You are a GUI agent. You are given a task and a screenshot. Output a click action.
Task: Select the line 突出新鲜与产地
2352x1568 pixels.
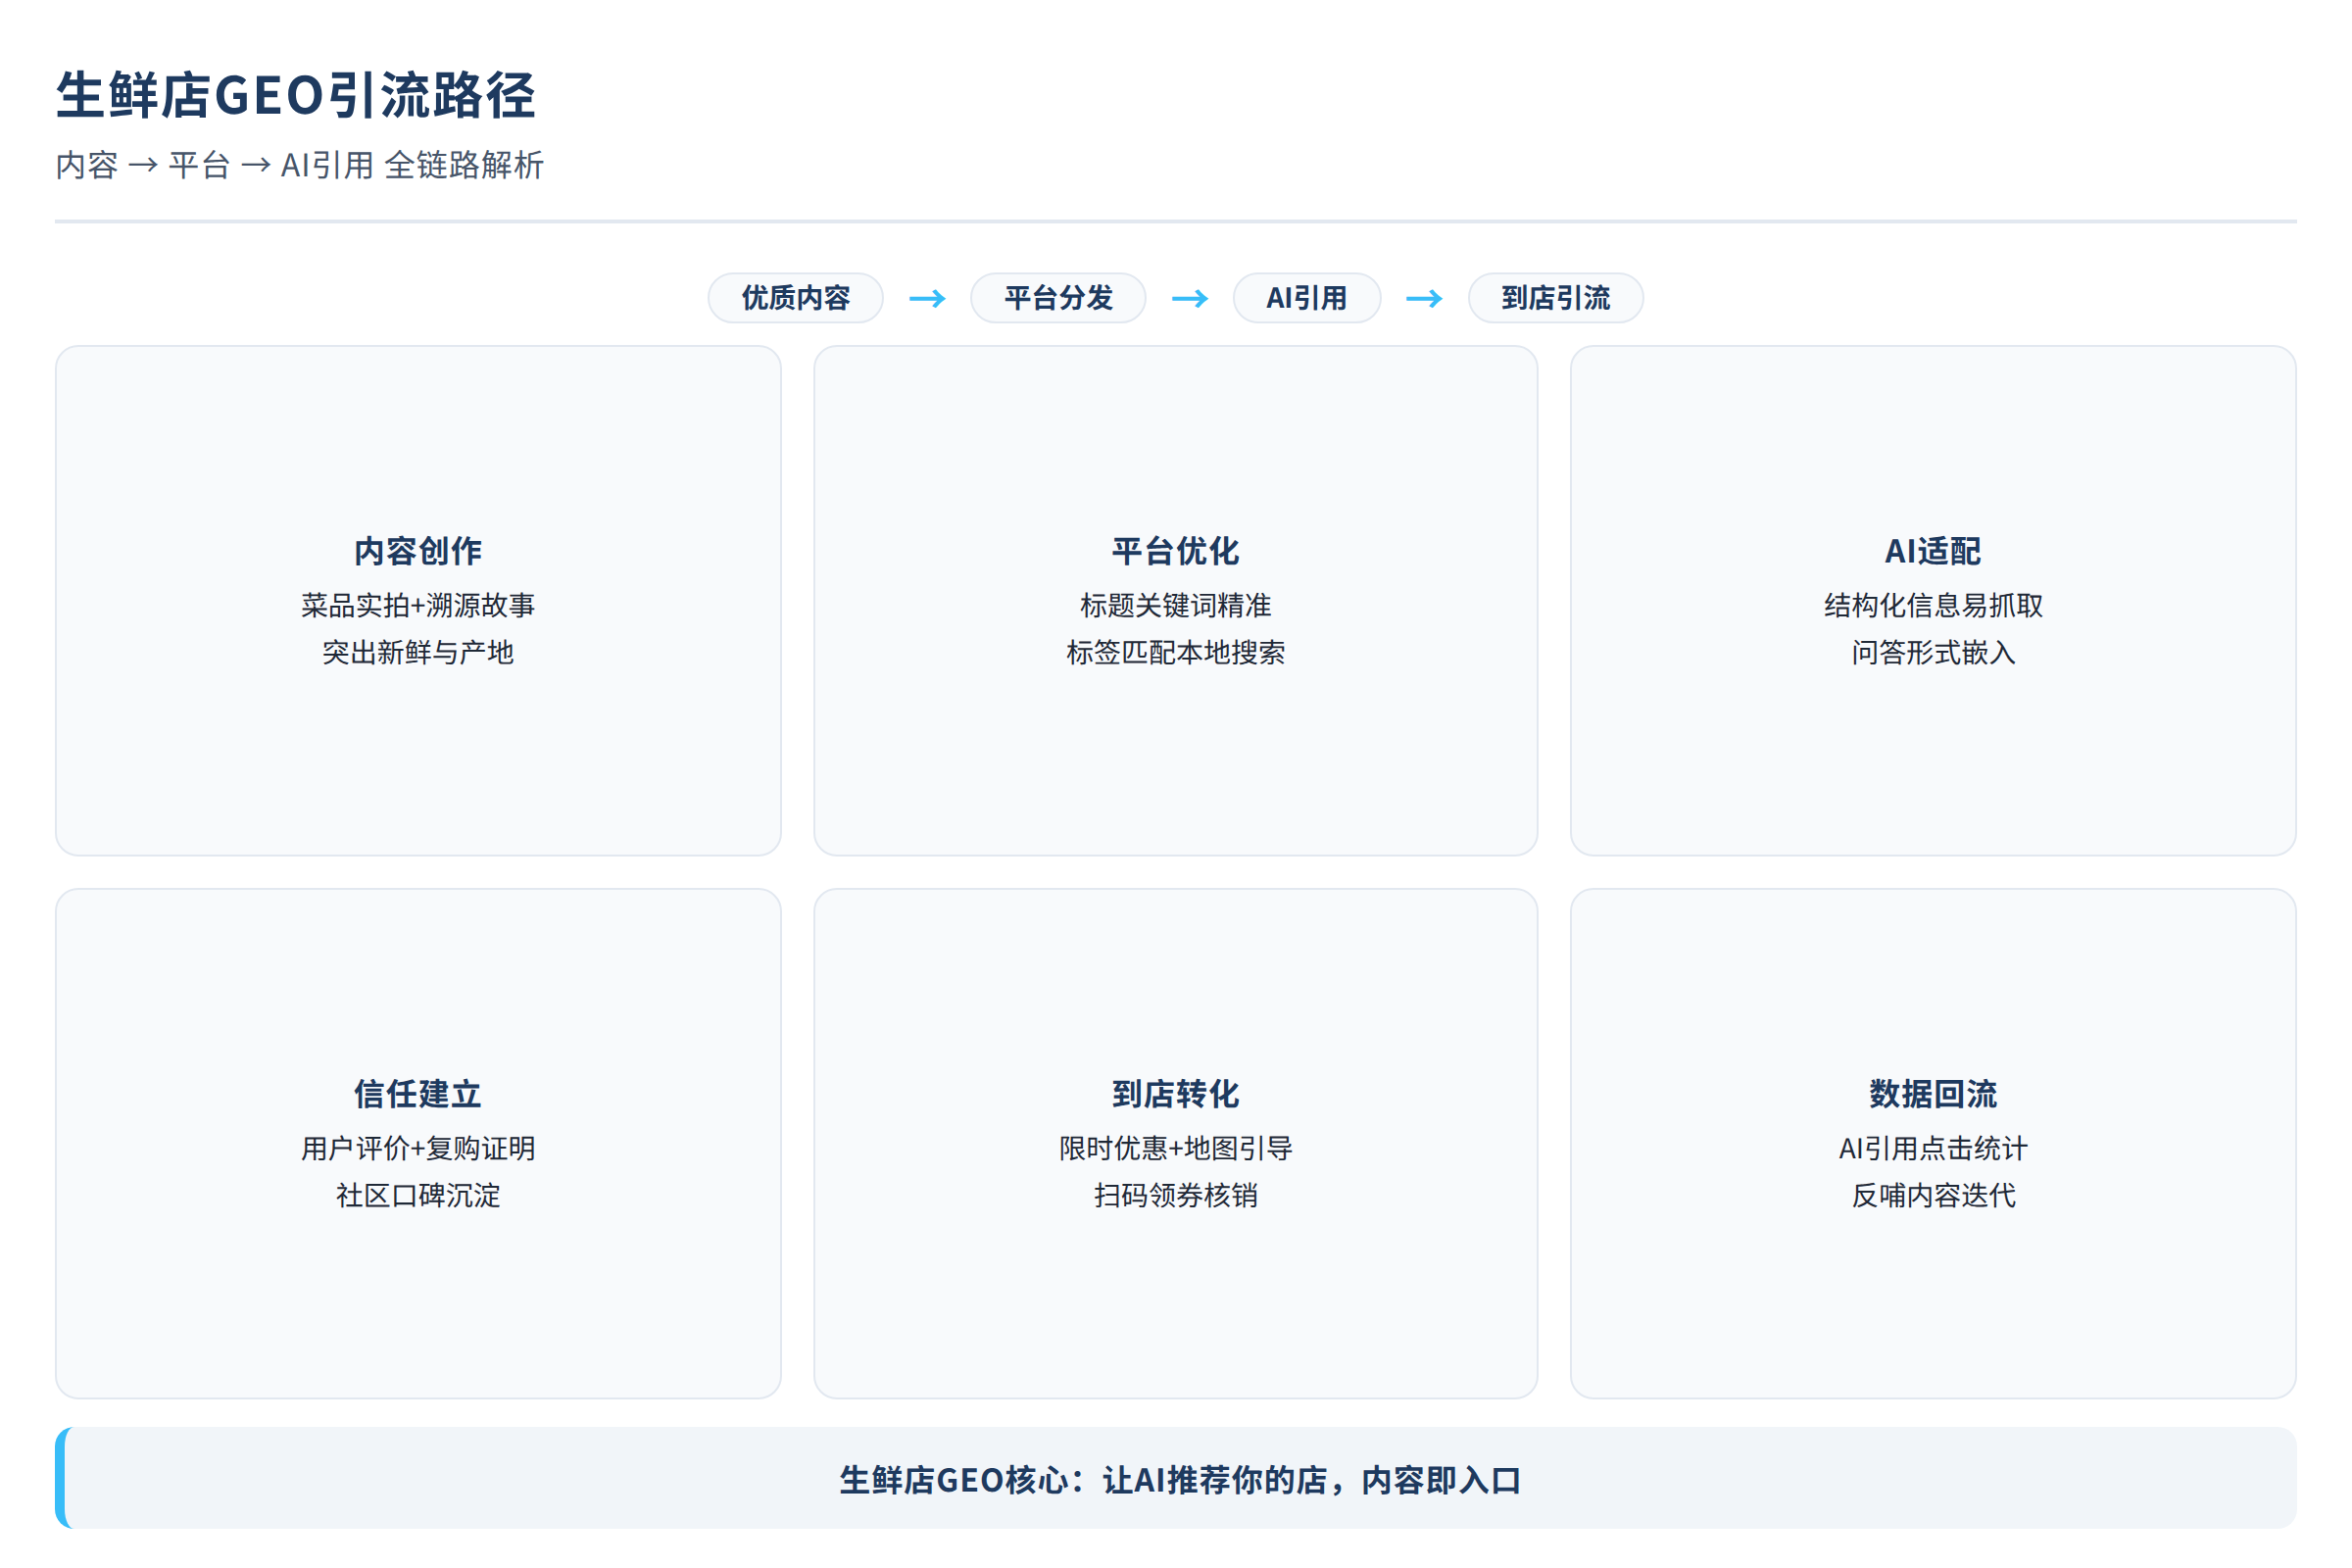click(418, 652)
